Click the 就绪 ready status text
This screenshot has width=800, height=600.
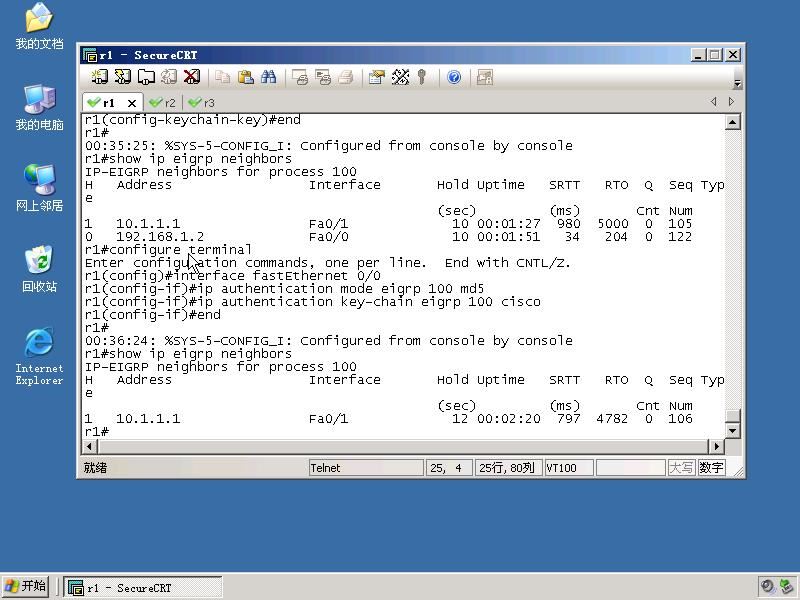click(95, 468)
